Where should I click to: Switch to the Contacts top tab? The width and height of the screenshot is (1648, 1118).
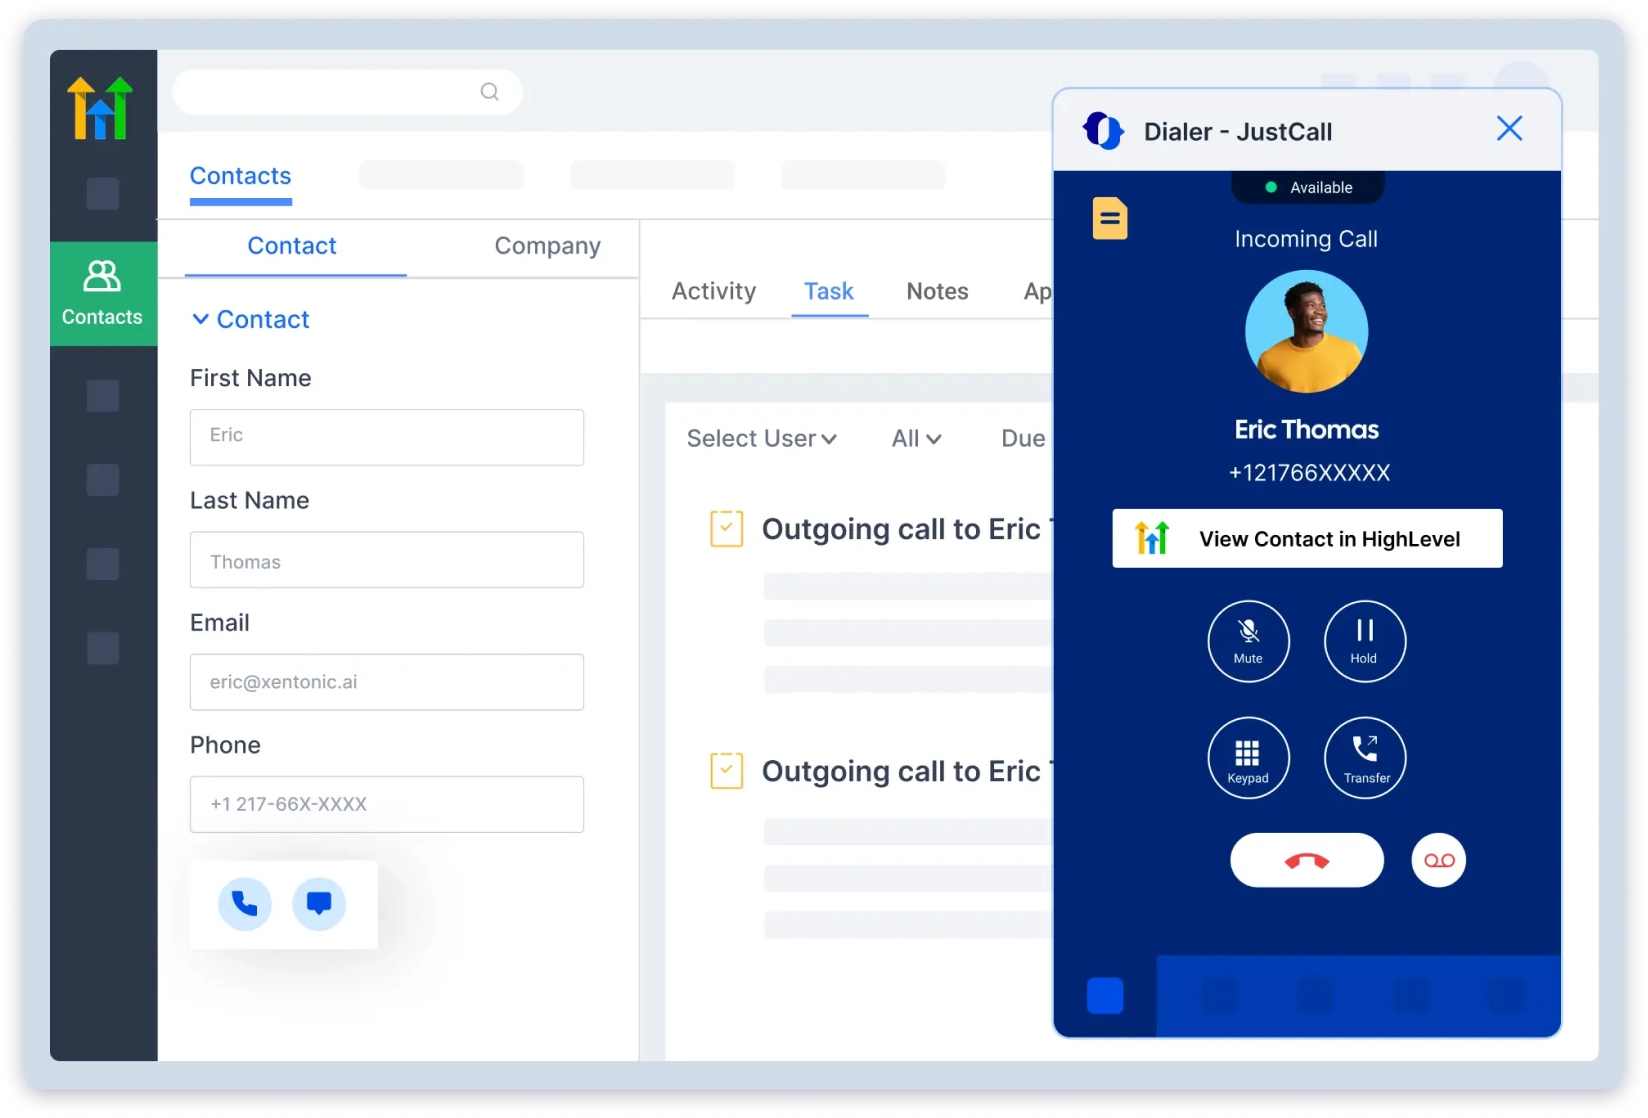tap(241, 176)
